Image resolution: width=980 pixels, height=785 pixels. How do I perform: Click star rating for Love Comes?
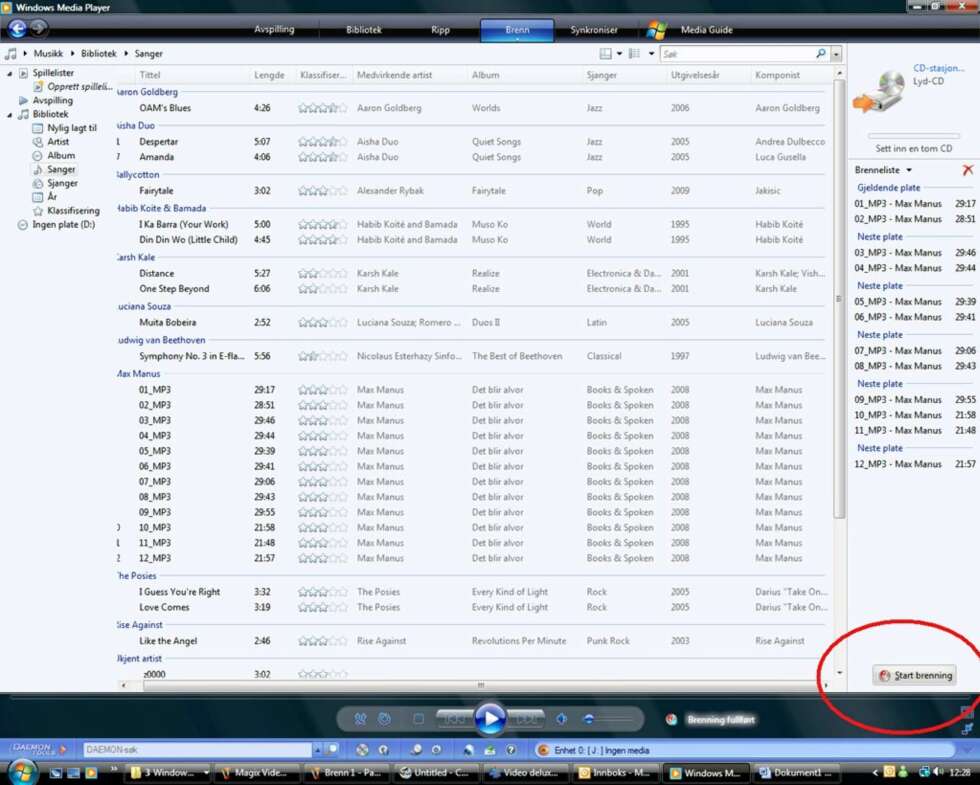tap(322, 608)
